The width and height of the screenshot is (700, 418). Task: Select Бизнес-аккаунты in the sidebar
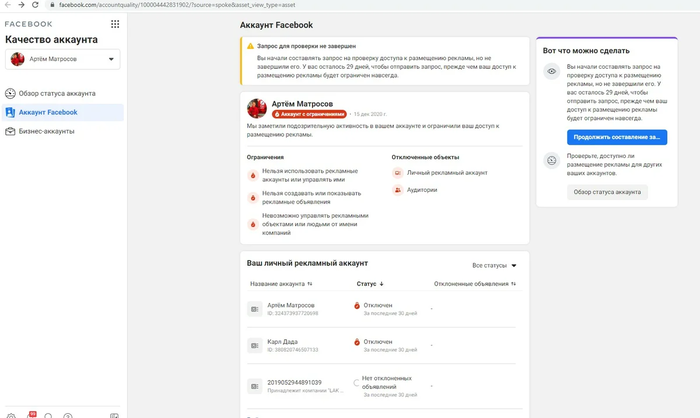pyautogui.click(x=46, y=131)
